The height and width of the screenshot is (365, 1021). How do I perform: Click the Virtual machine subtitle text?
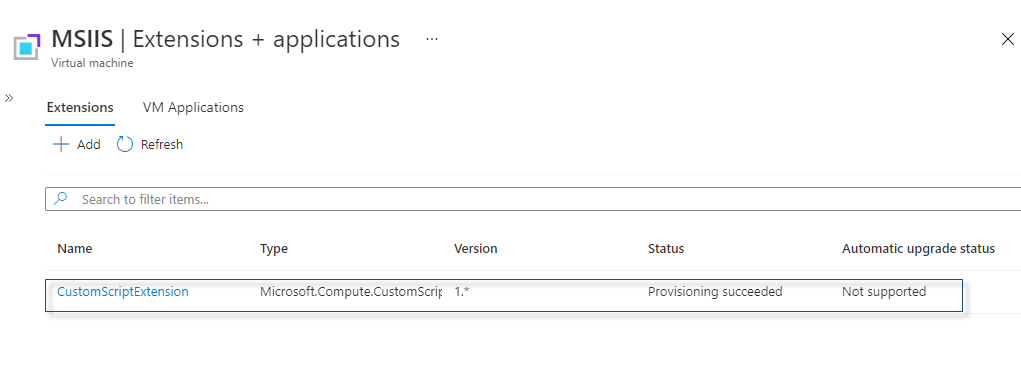pyautogui.click(x=92, y=64)
